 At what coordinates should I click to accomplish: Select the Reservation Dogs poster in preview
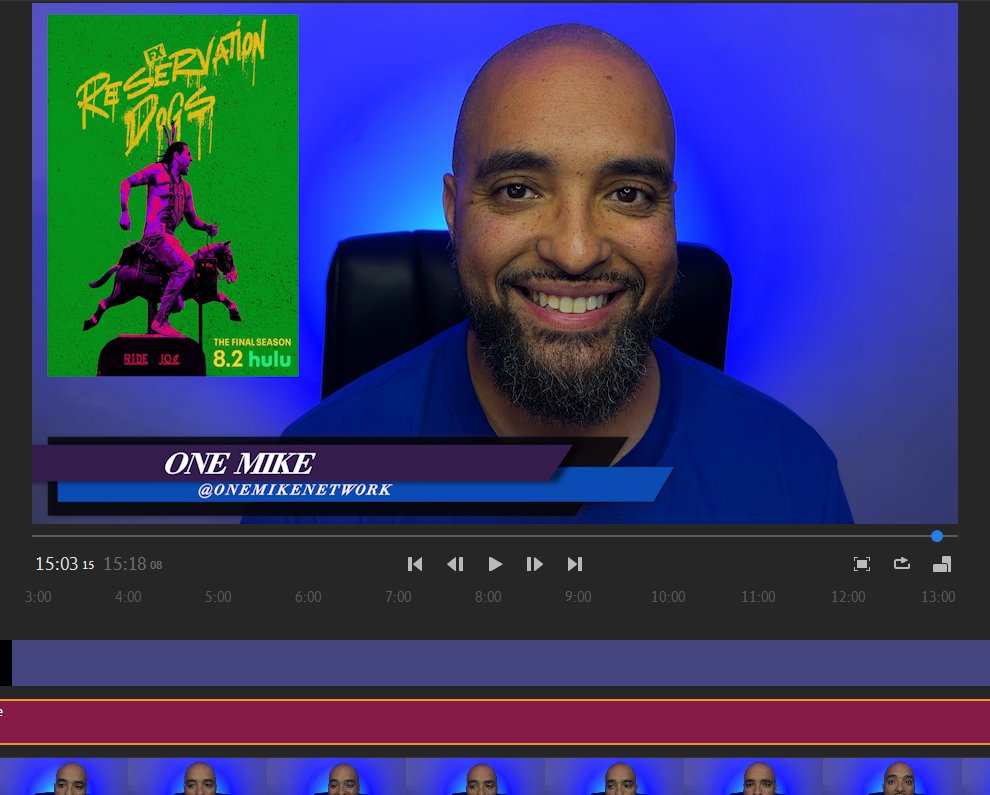(x=173, y=195)
